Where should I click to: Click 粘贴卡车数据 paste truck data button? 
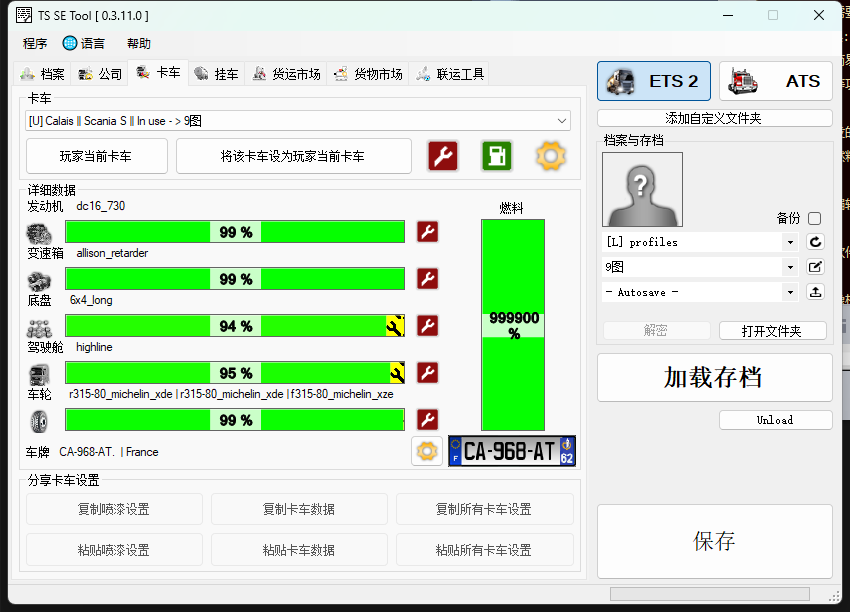(299, 550)
